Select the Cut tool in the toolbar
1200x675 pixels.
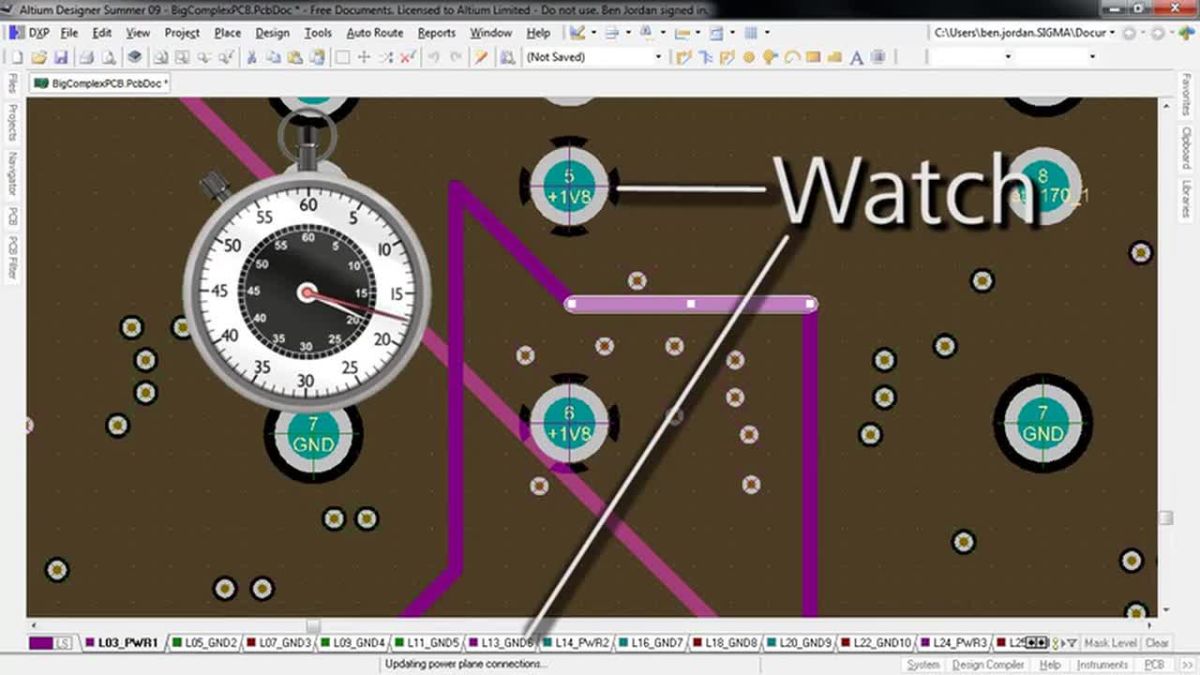(x=251, y=57)
